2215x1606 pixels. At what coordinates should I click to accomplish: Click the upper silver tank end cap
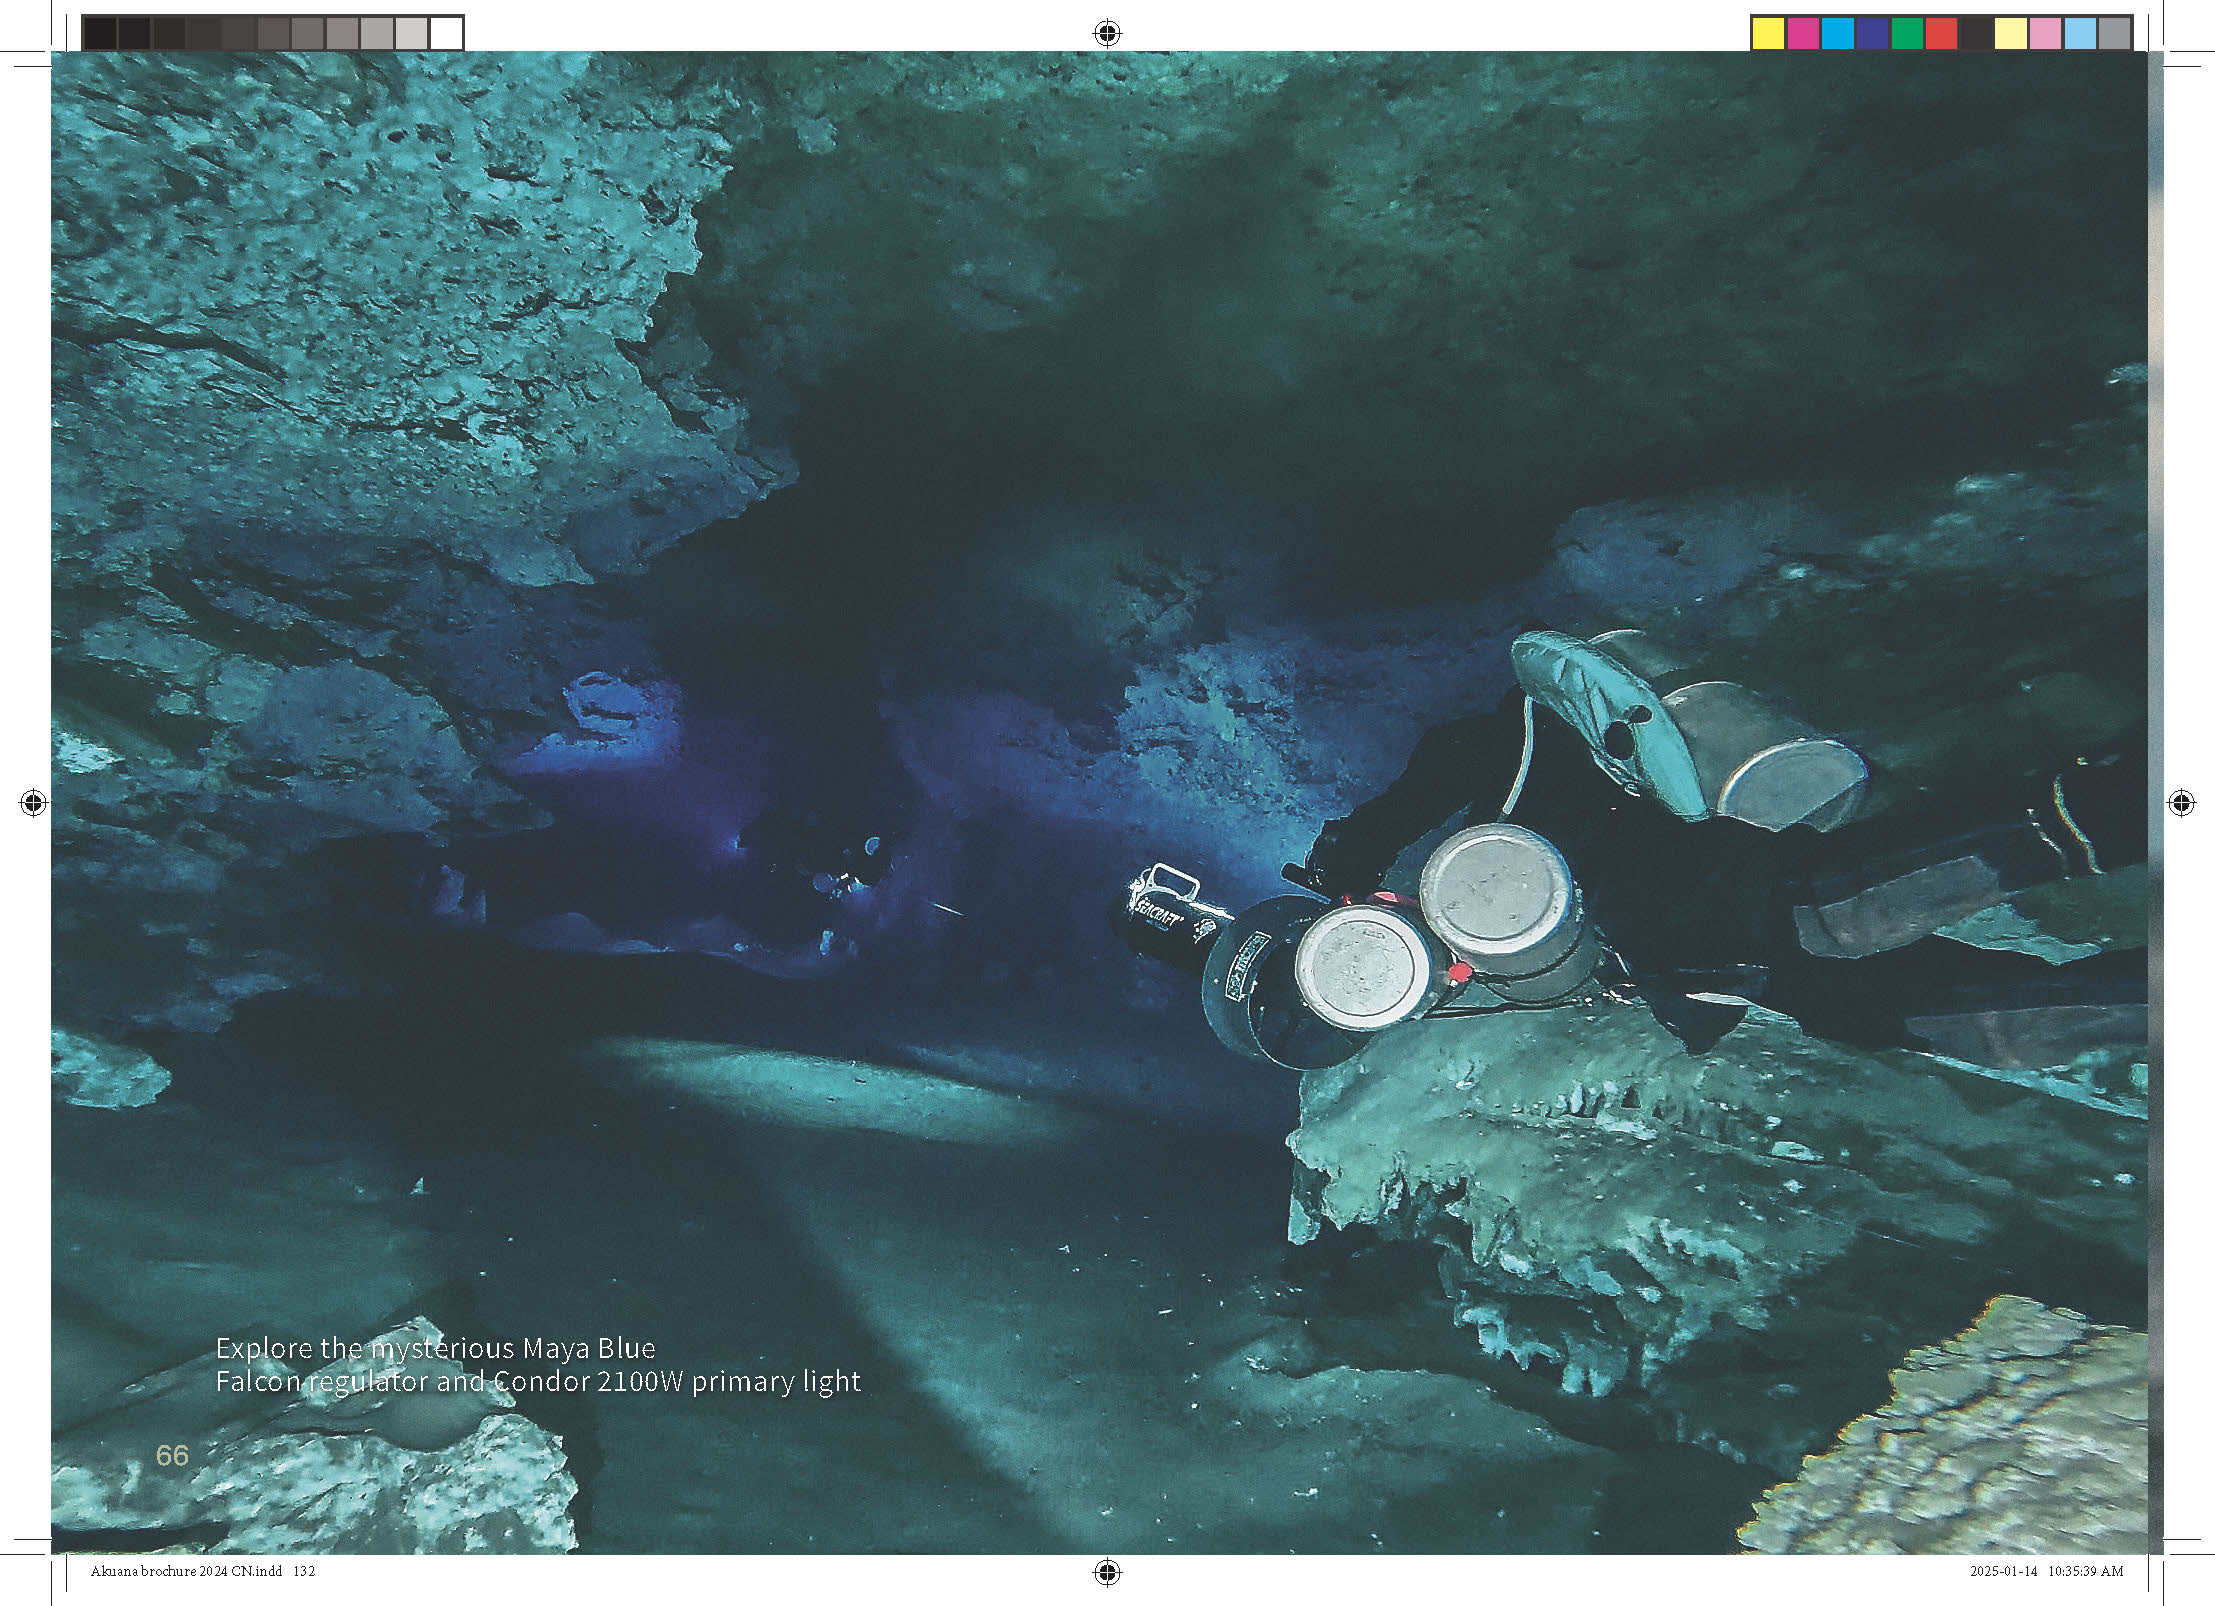(1495, 889)
